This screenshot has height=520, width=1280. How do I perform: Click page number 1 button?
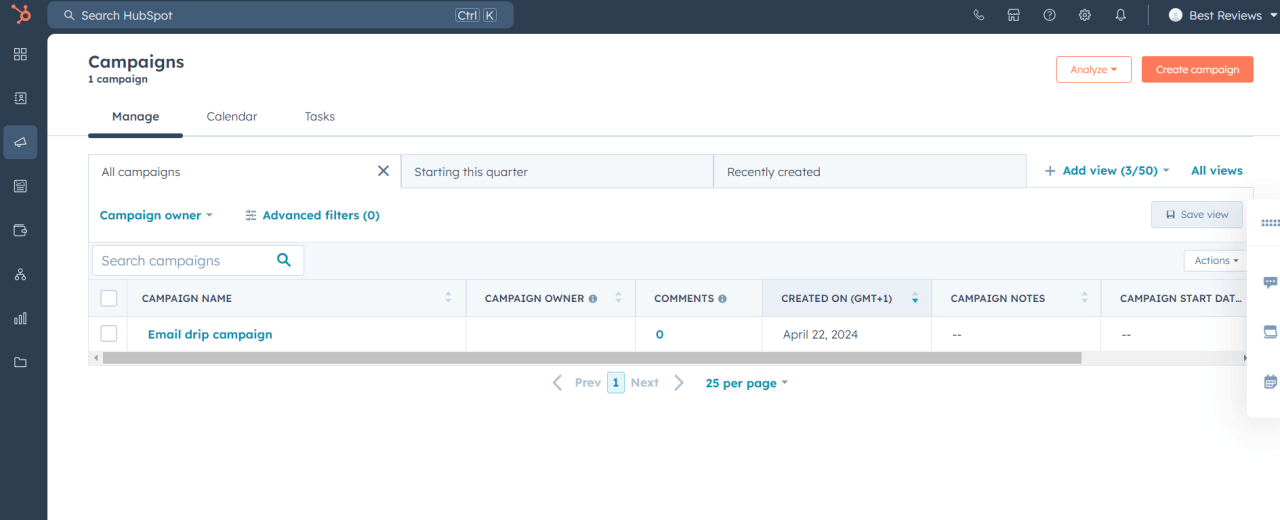[x=616, y=383]
